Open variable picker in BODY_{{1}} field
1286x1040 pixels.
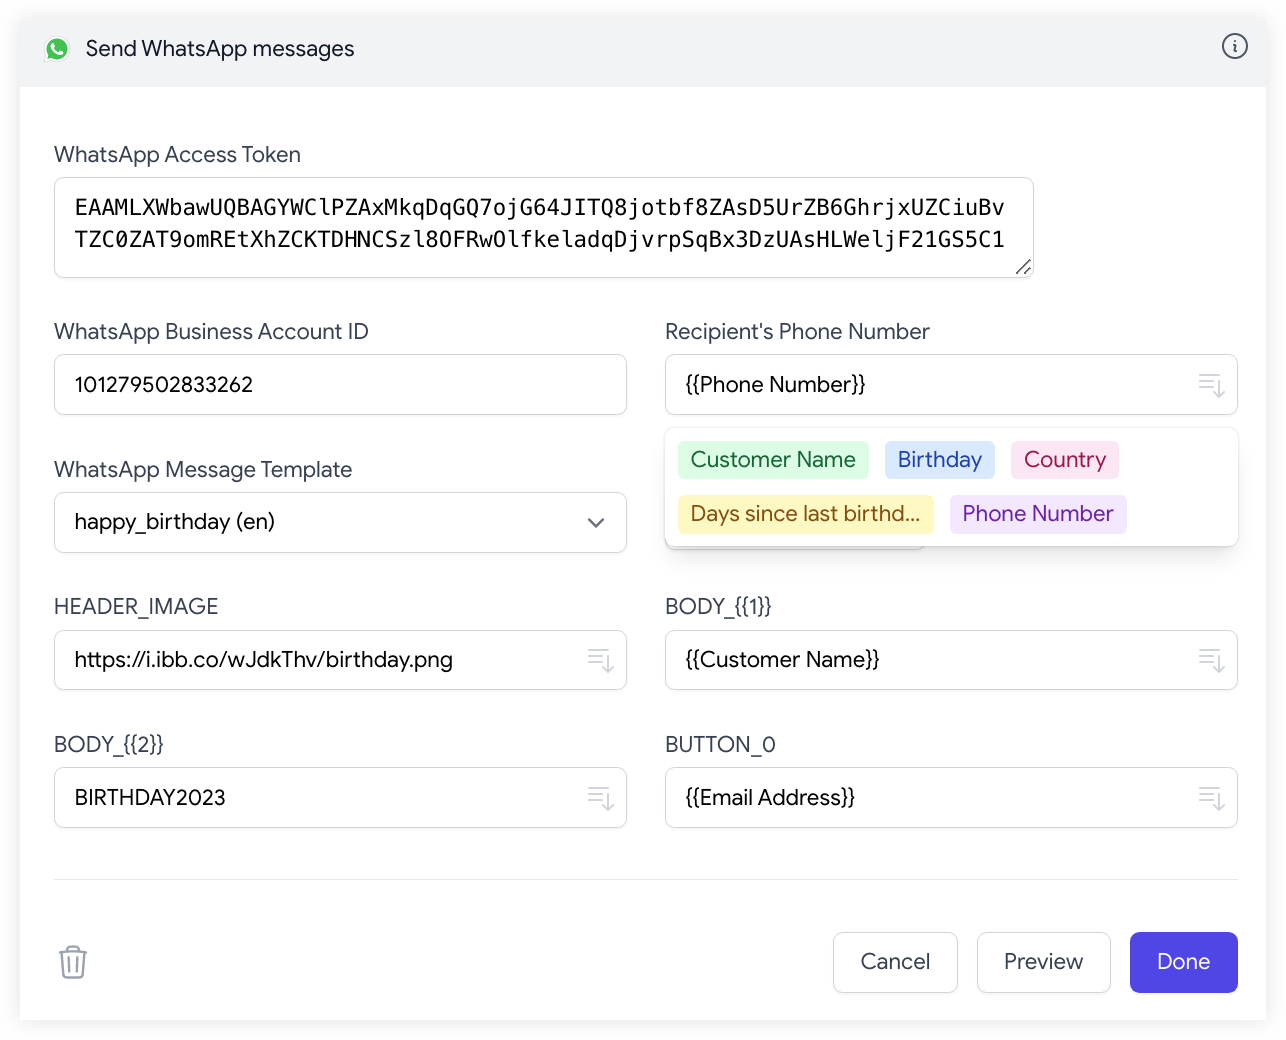point(1212,660)
